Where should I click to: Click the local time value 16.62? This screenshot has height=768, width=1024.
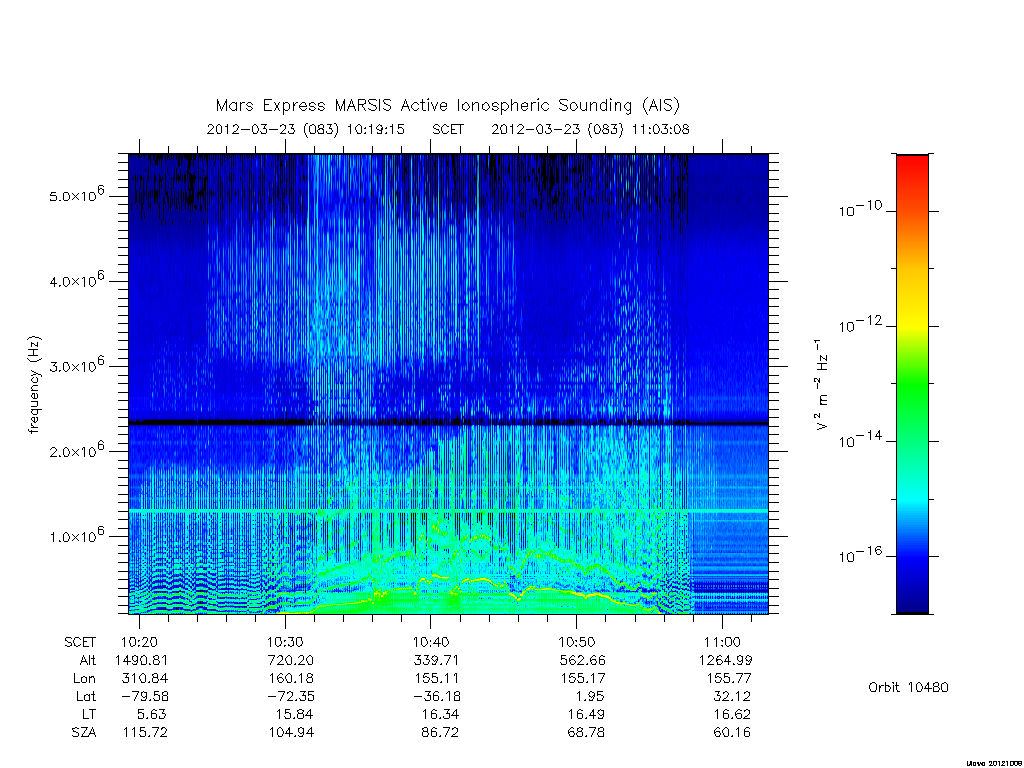[x=732, y=714]
